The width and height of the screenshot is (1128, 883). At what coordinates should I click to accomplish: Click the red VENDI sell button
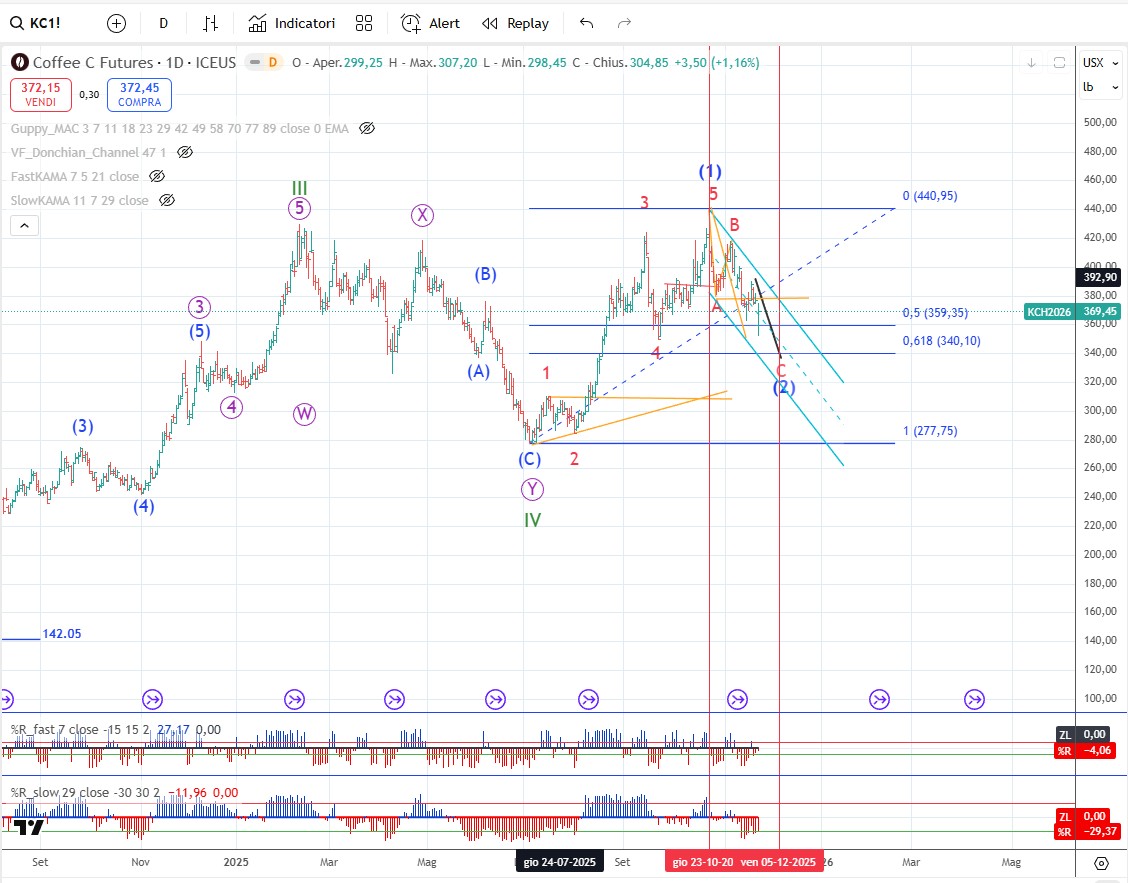(40, 95)
